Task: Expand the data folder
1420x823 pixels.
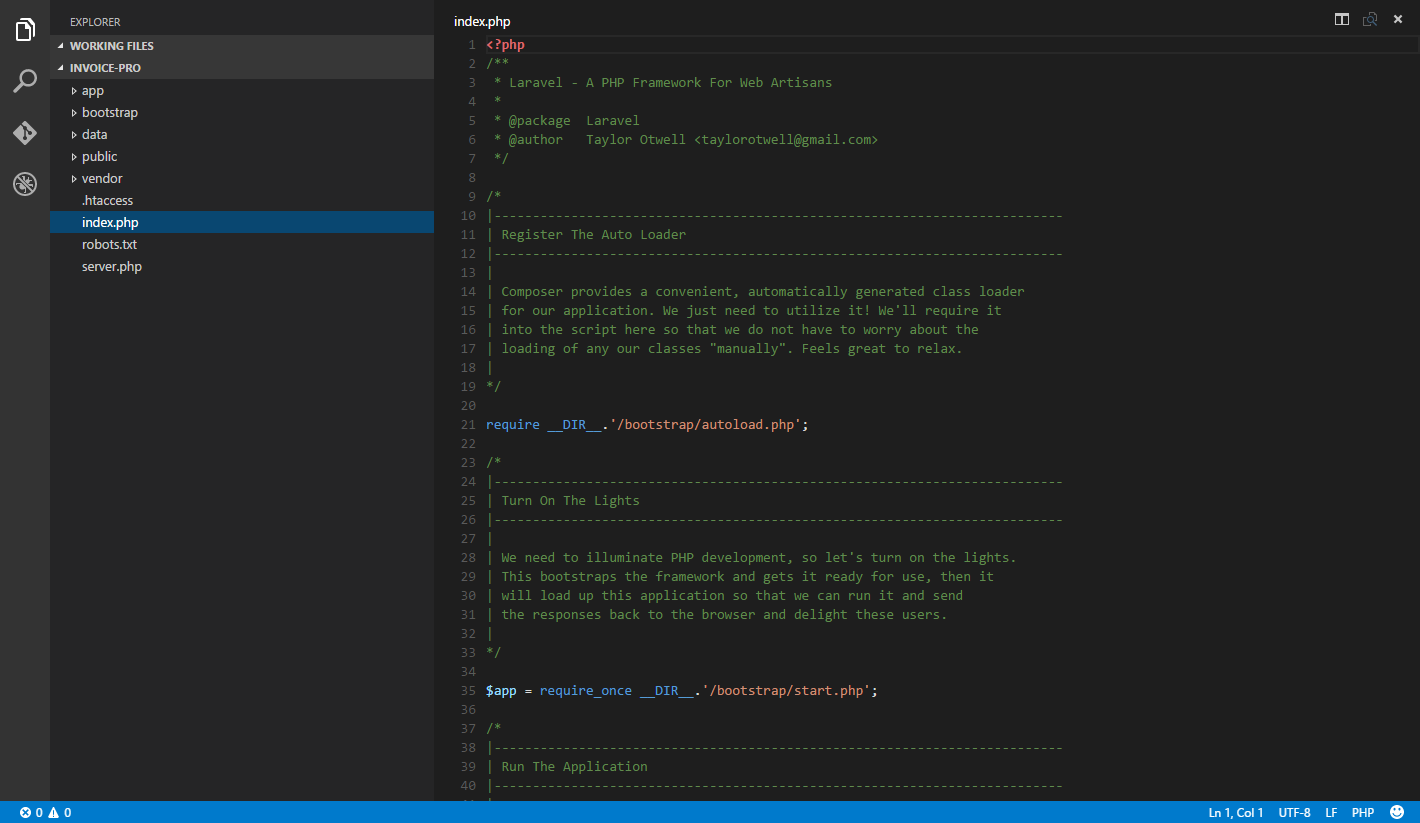Action: [x=74, y=135]
